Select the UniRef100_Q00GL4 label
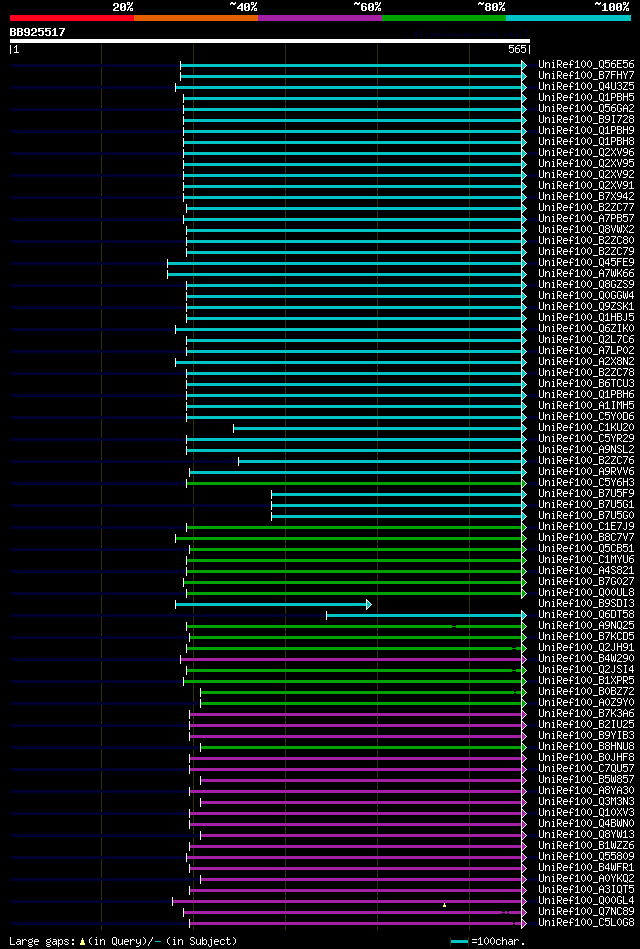This screenshot has width=640, height=949. (587, 901)
